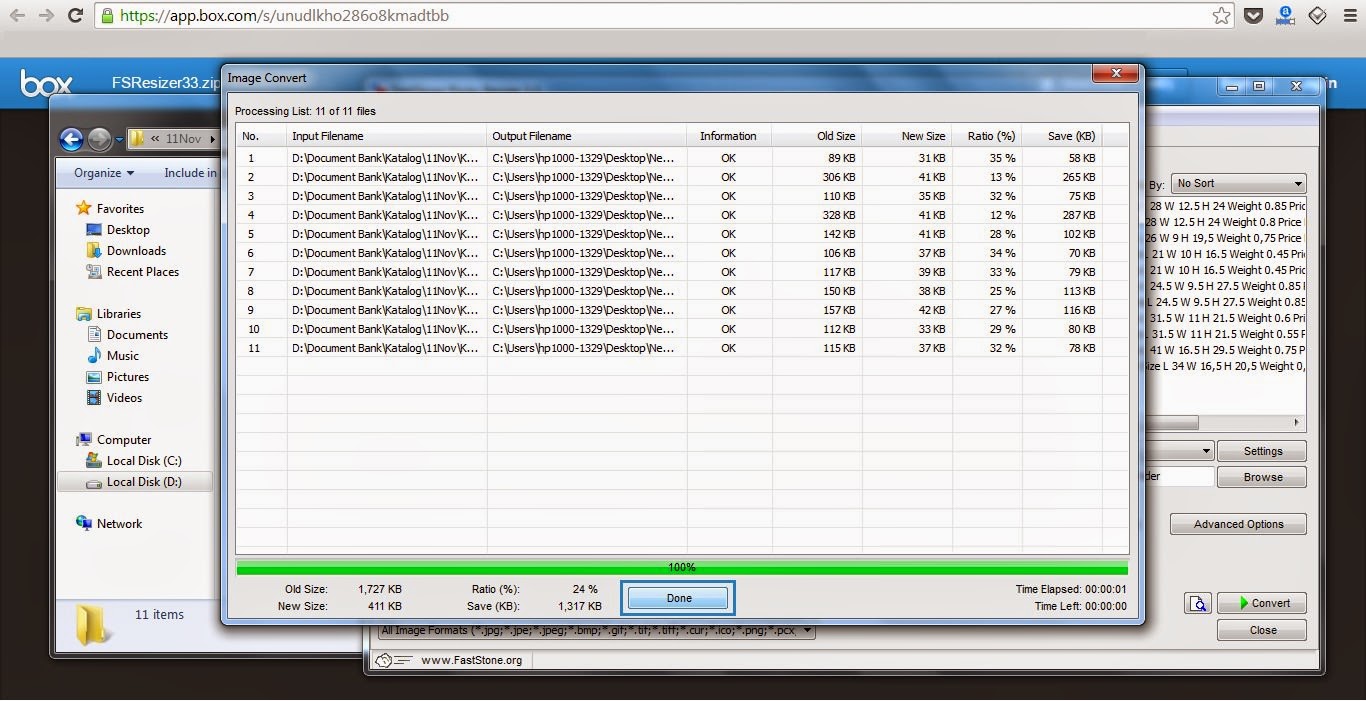
Task: Click the green conversion progress bar
Action: click(682, 567)
